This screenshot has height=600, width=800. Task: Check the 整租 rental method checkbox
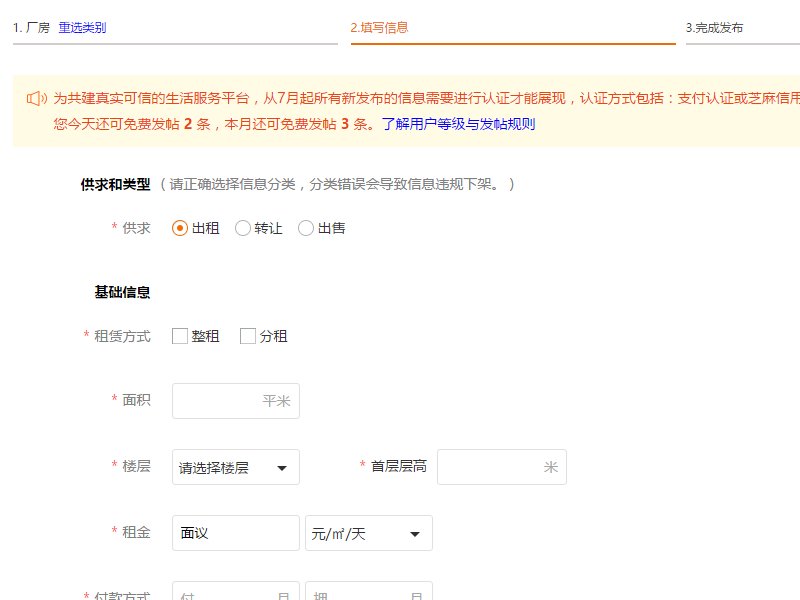point(178,336)
